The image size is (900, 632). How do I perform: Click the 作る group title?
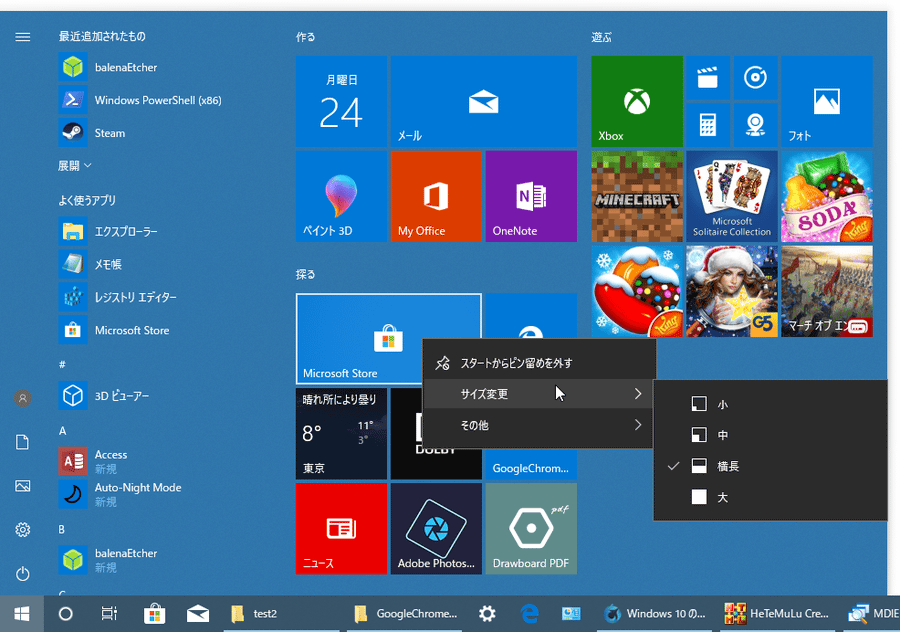[x=305, y=37]
